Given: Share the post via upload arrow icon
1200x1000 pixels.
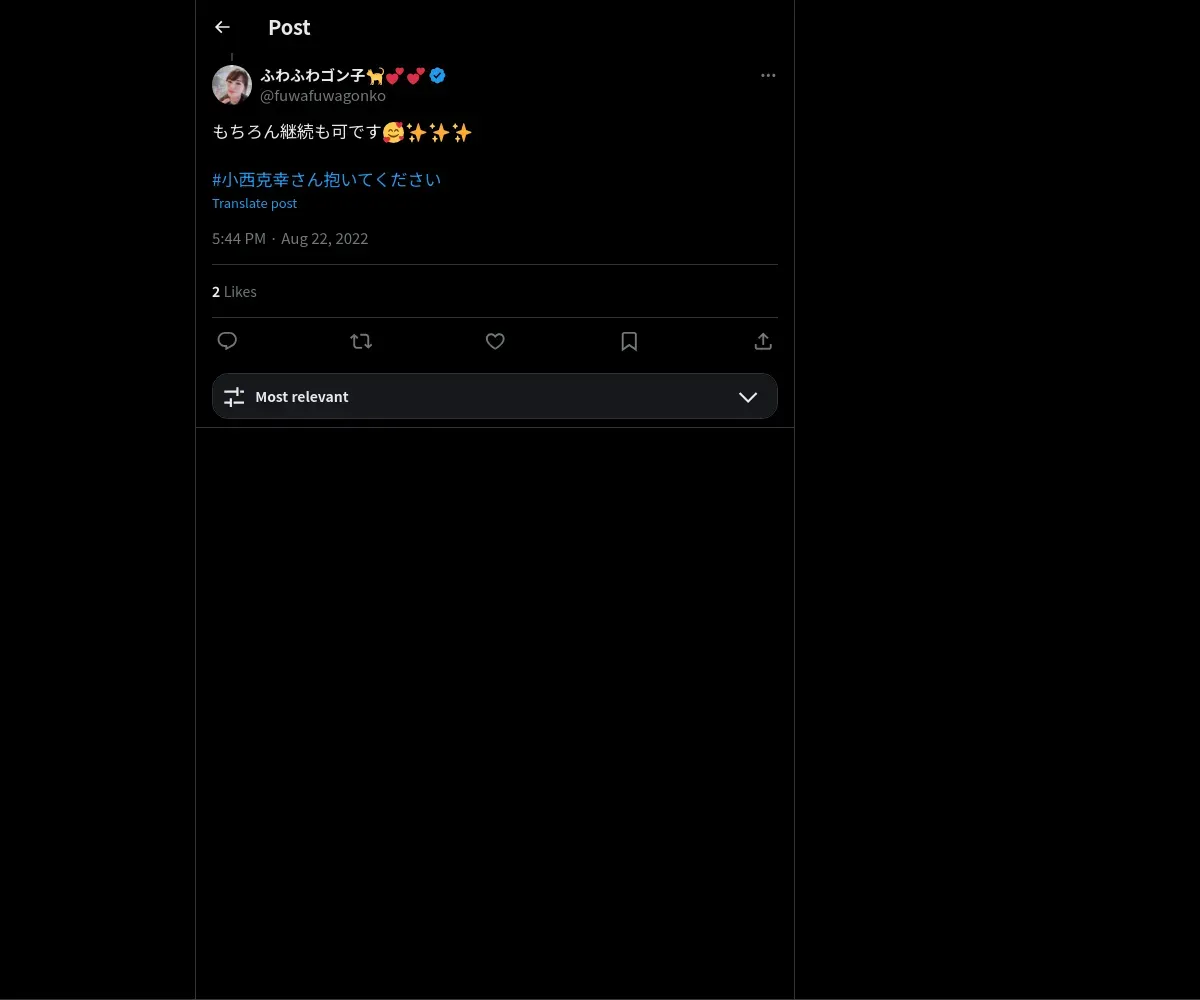Looking at the screenshot, I should click(x=763, y=341).
